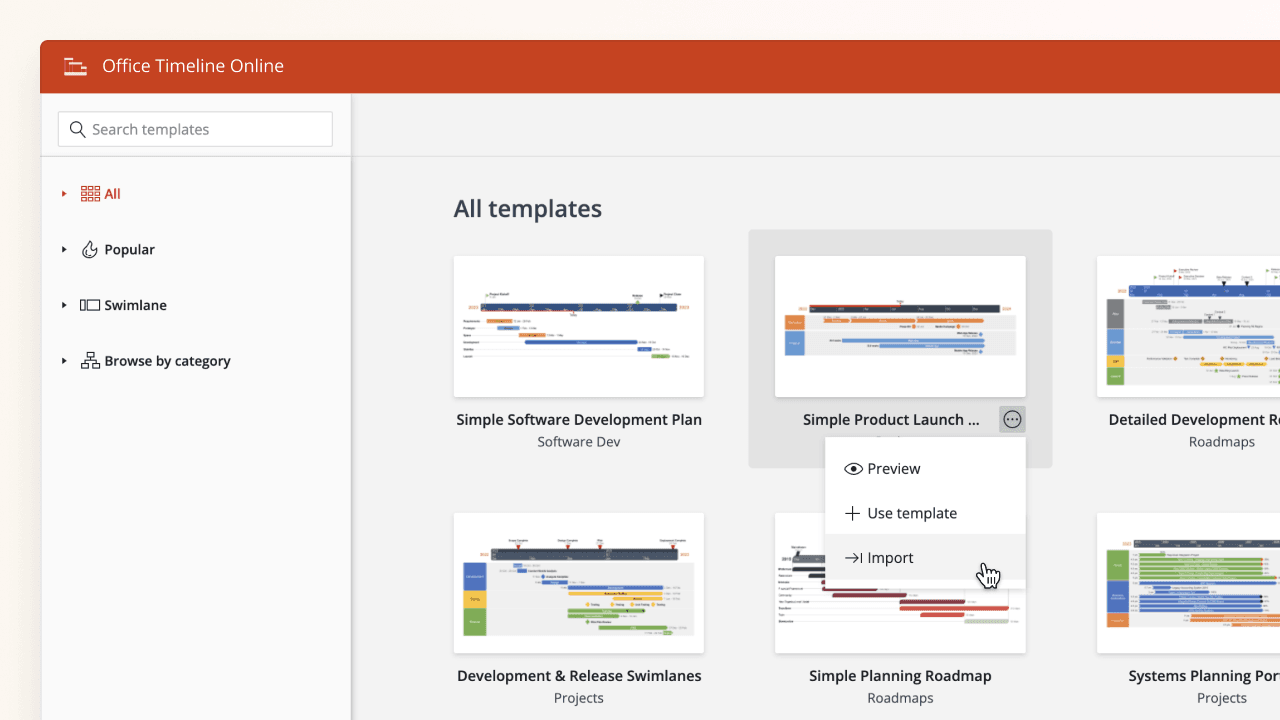Click the Software Dev category label

pos(579,442)
